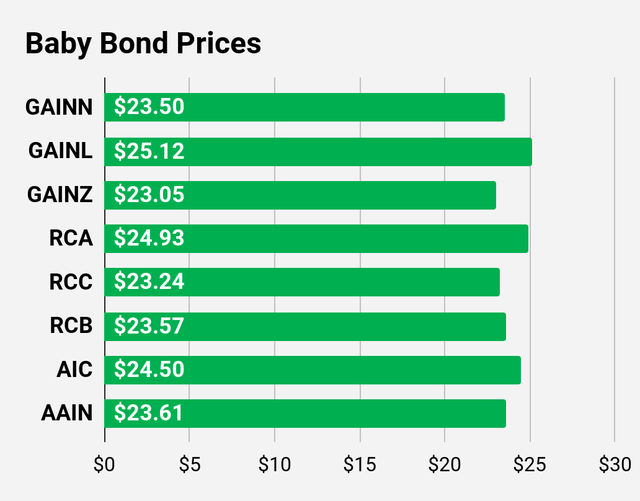Click the green bar showing $23.05

point(300,196)
